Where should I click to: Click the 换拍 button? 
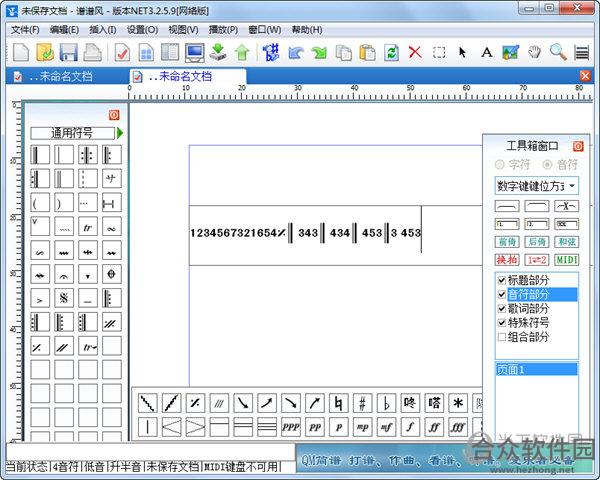[507, 260]
